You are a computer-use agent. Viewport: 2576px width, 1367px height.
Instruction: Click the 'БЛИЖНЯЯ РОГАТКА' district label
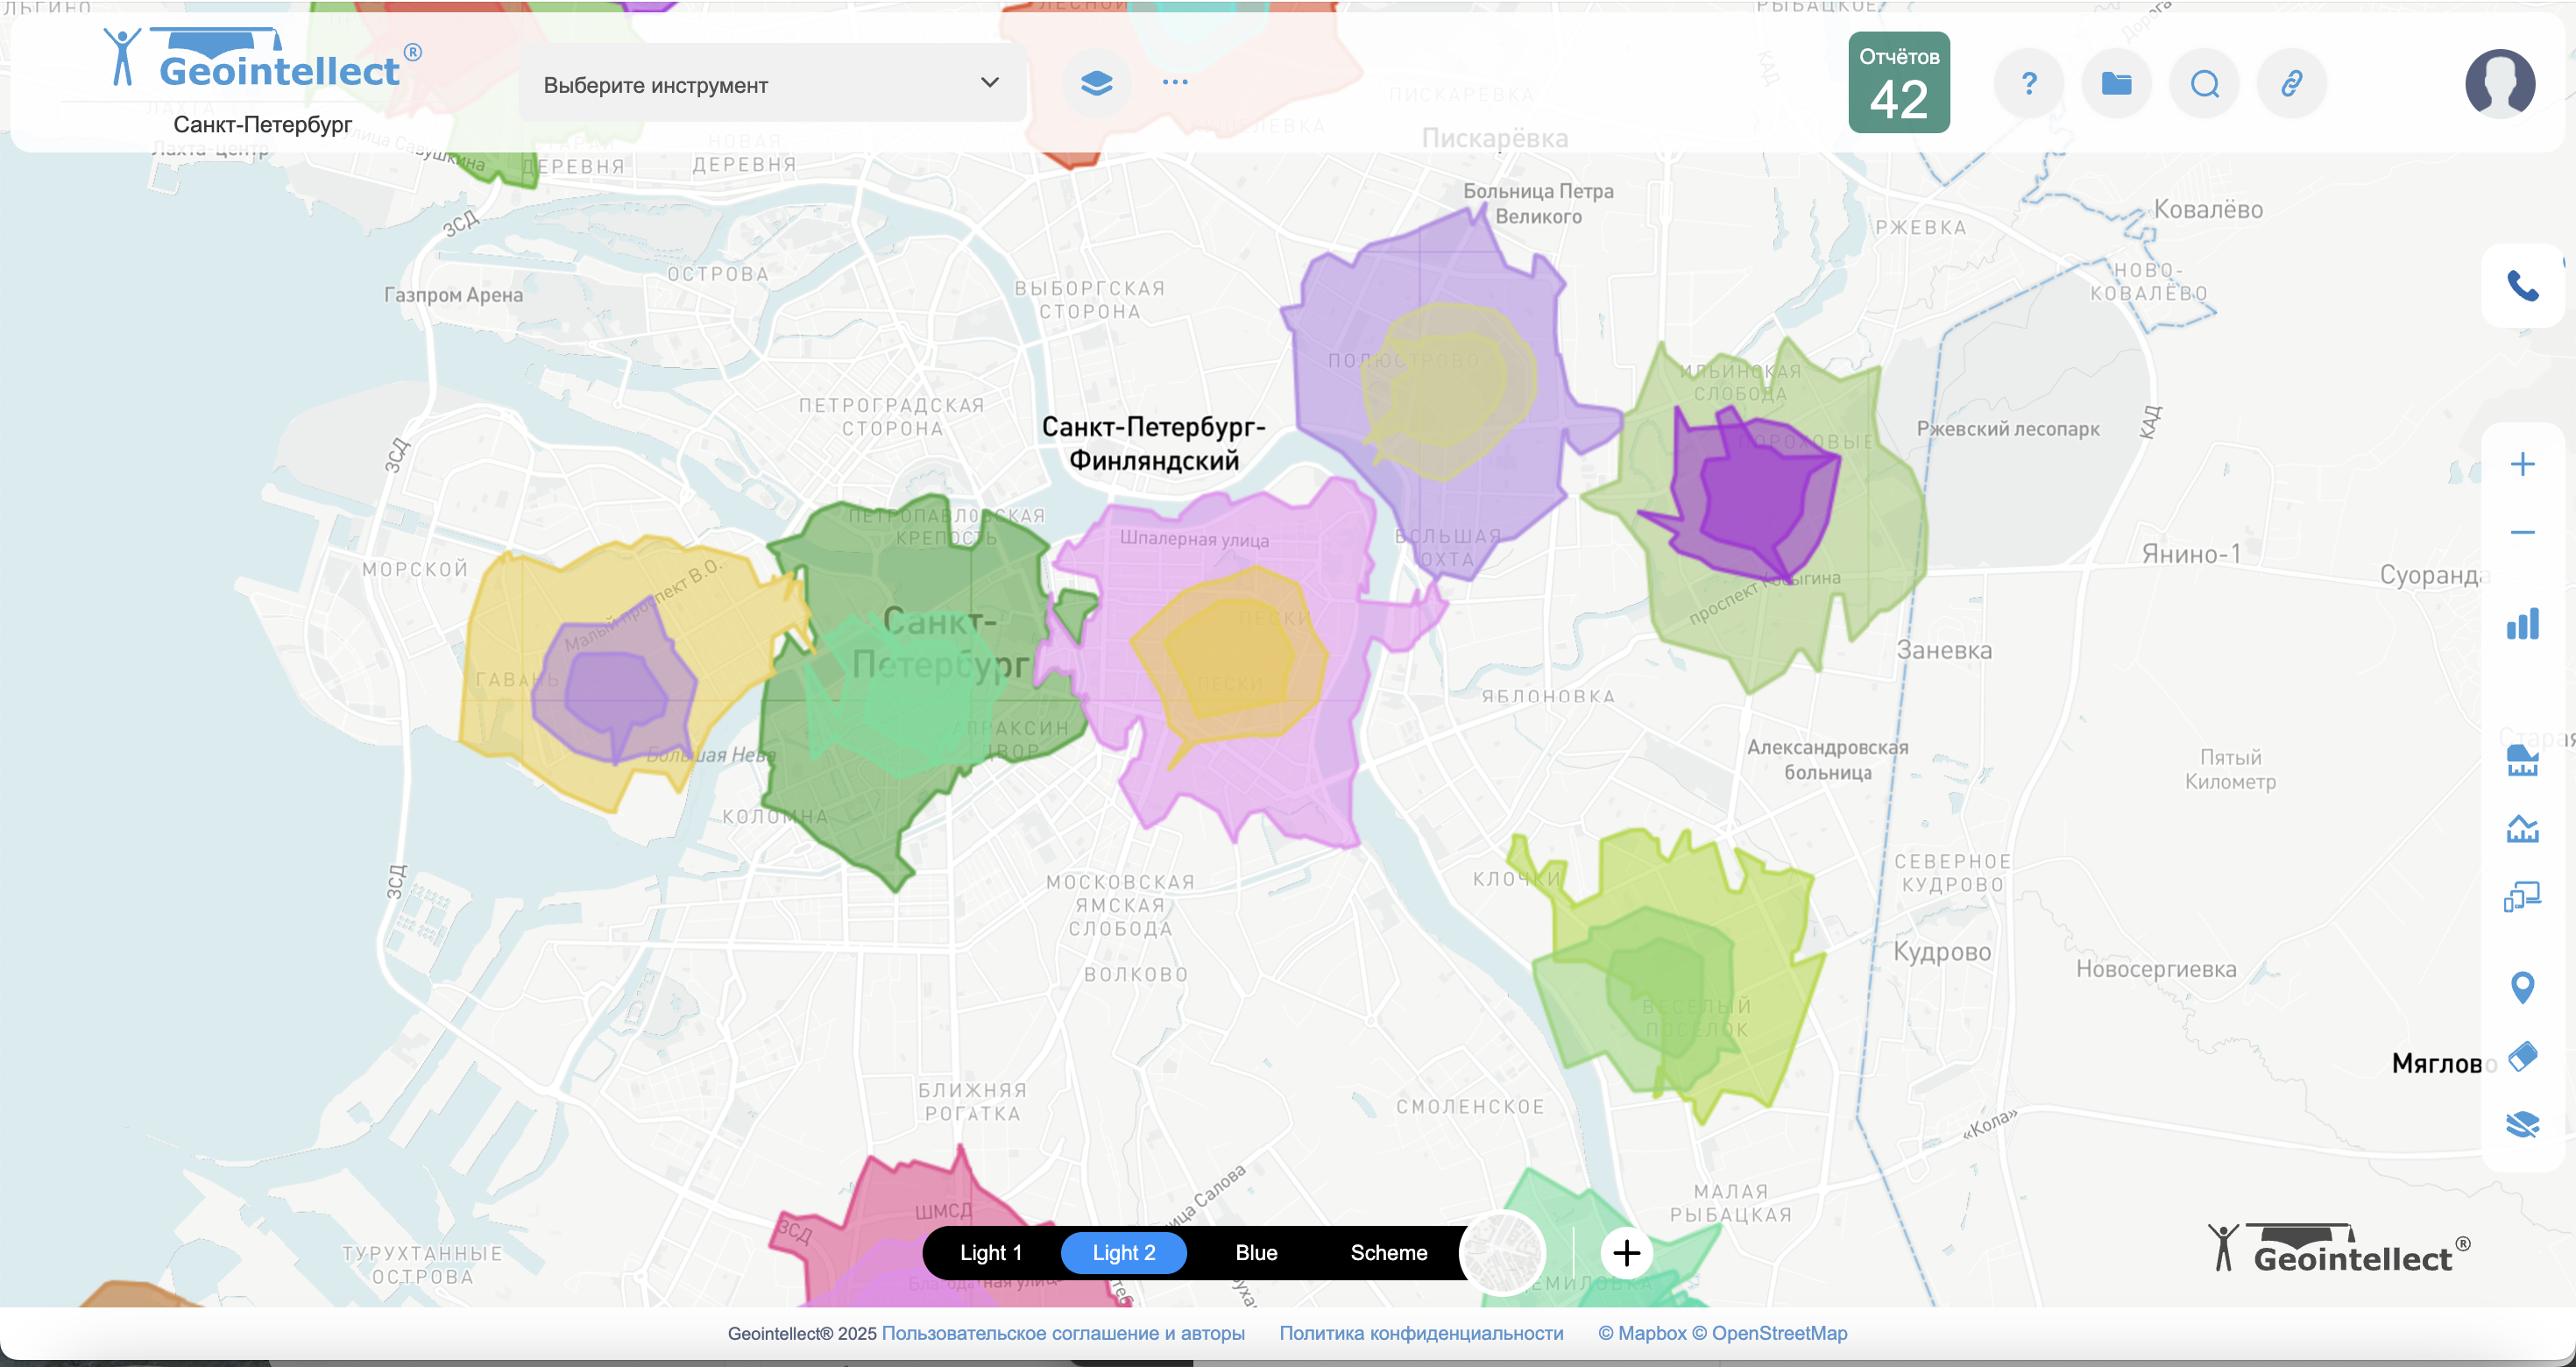(x=973, y=1102)
